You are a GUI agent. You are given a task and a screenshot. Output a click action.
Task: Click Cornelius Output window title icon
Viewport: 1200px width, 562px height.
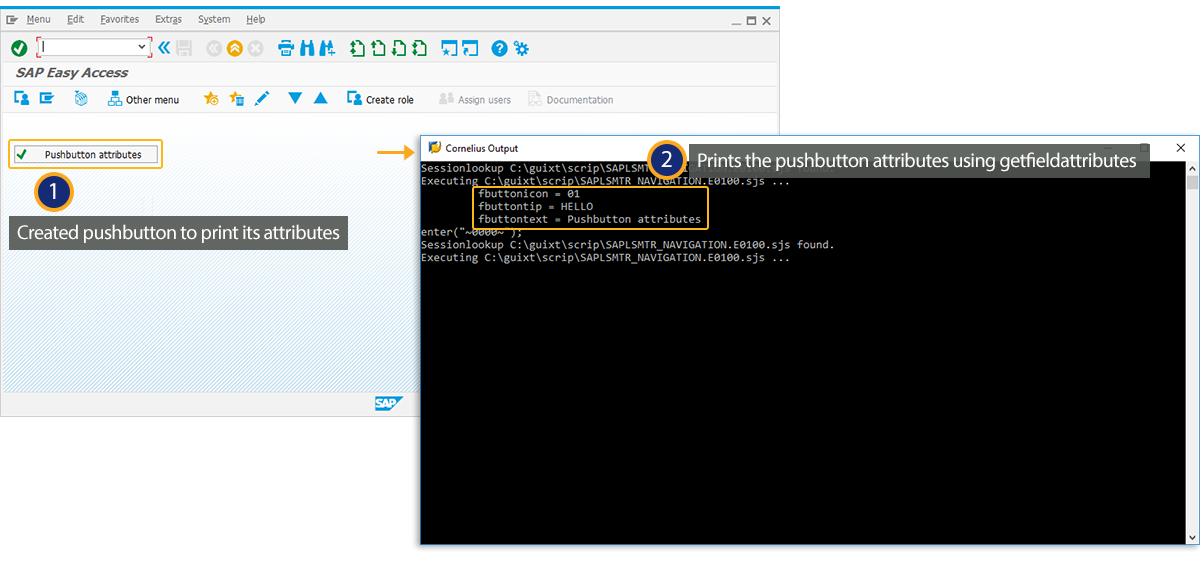click(435, 148)
